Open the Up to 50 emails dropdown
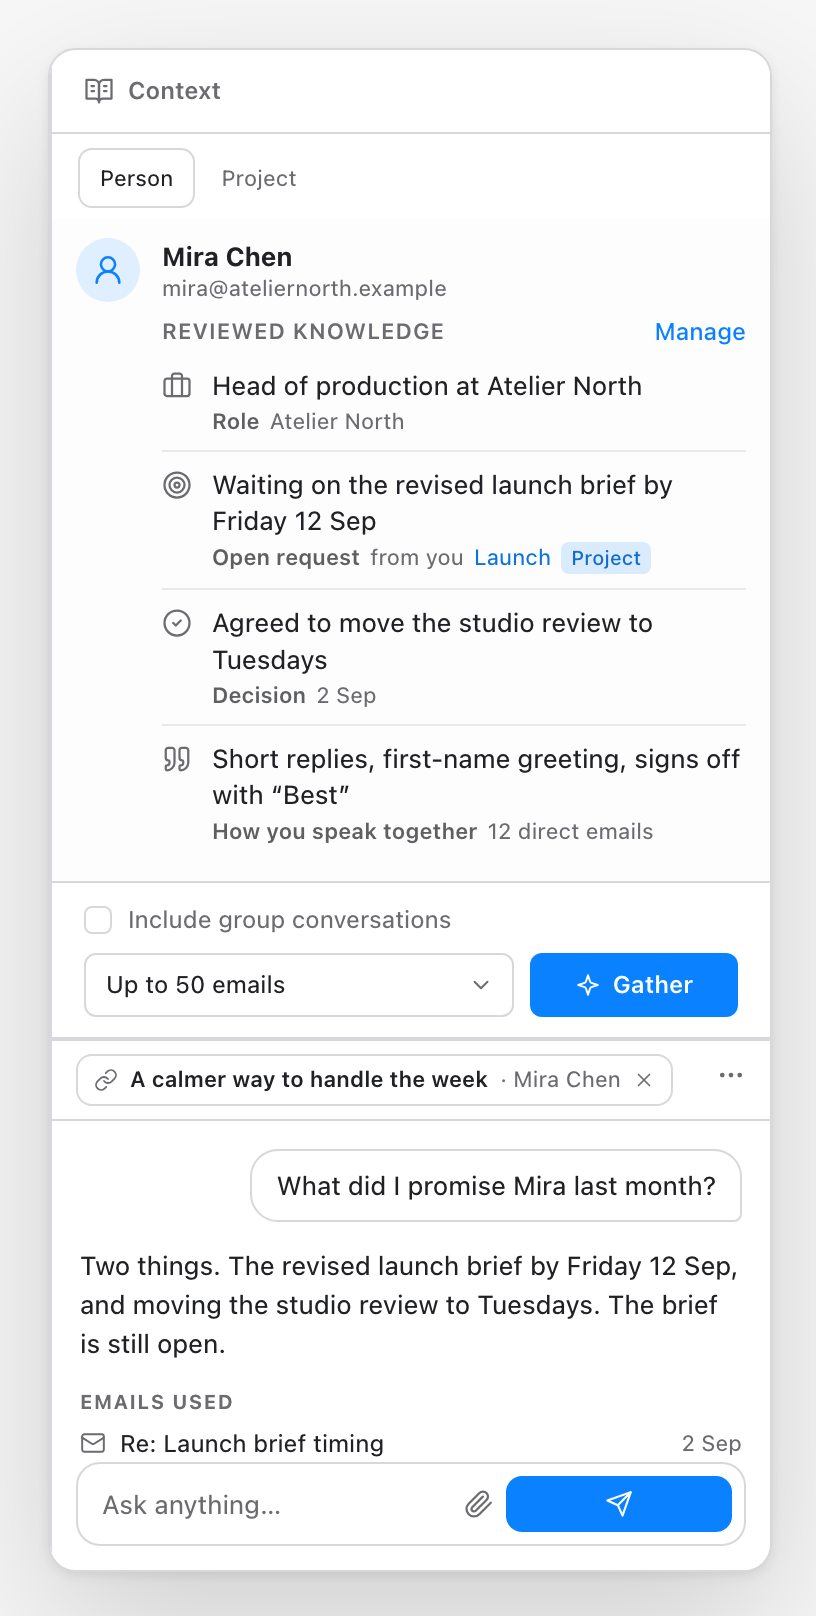The height and width of the screenshot is (1616, 816). coord(299,985)
